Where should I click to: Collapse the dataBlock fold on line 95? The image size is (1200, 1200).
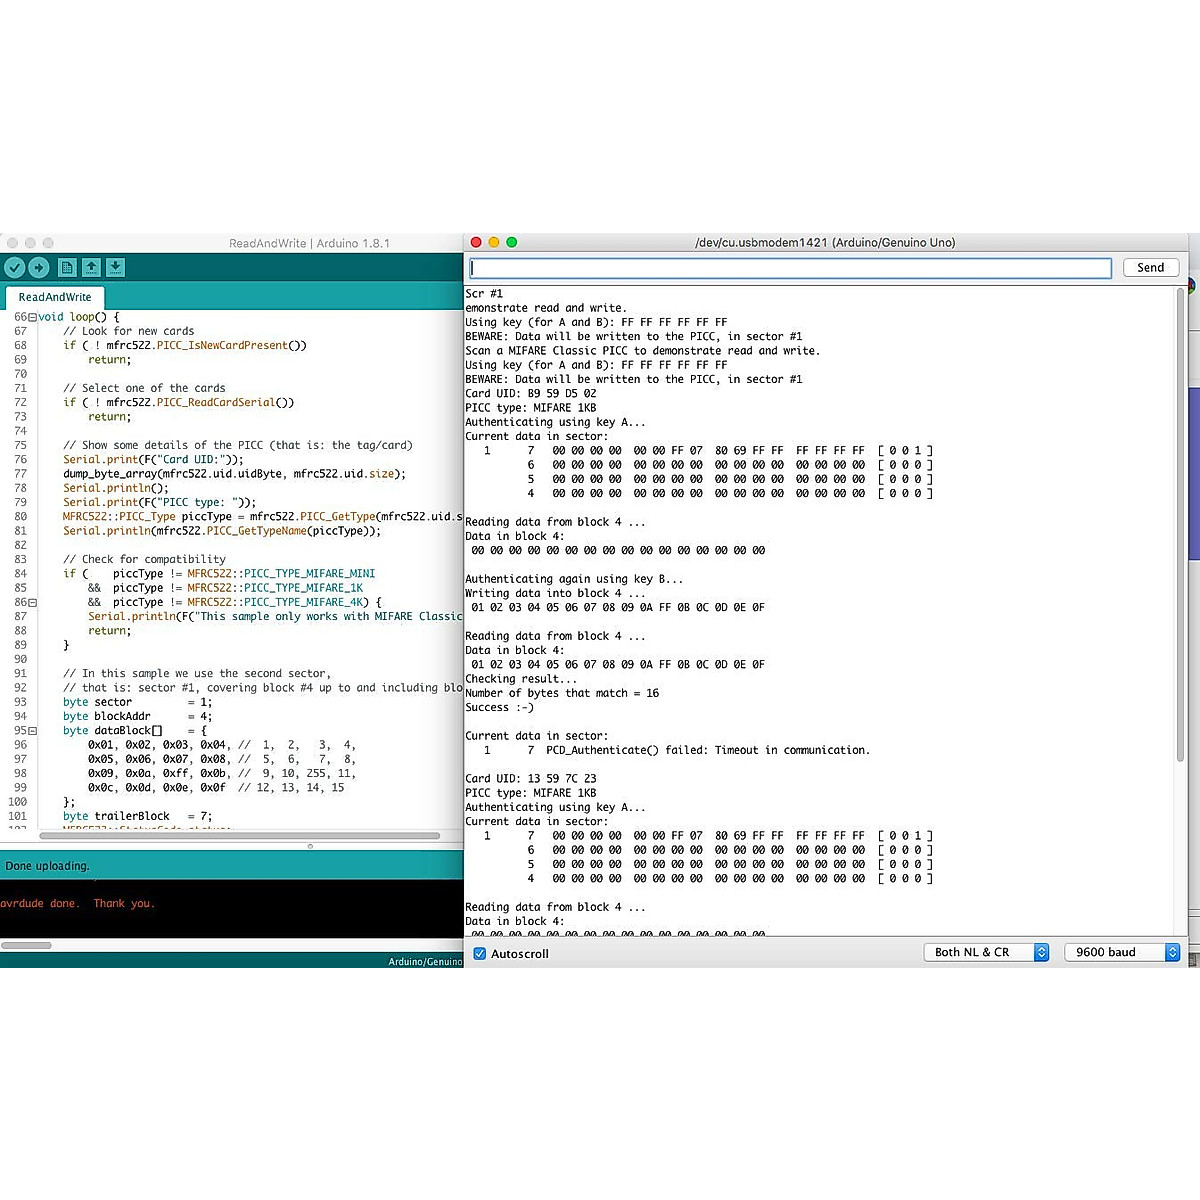[33, 731]
